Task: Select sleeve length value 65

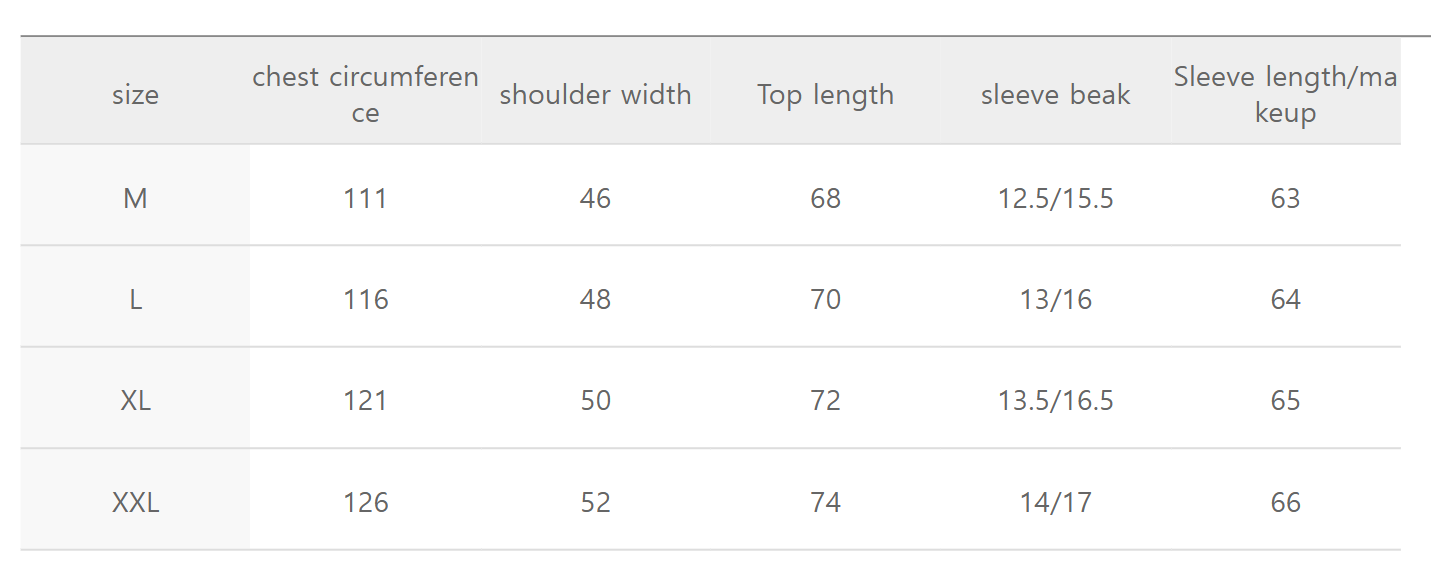Action: click(1285, 400)
